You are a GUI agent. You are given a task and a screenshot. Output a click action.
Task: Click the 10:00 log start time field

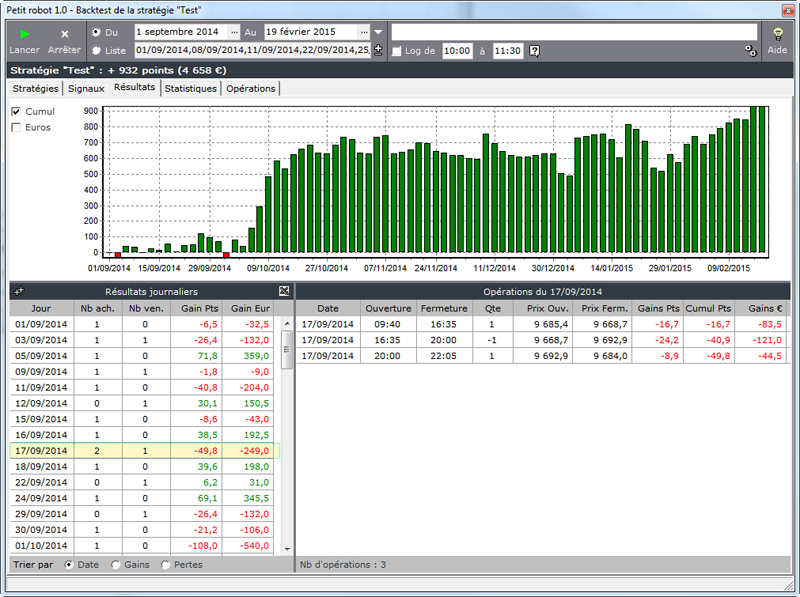[457, 51]
